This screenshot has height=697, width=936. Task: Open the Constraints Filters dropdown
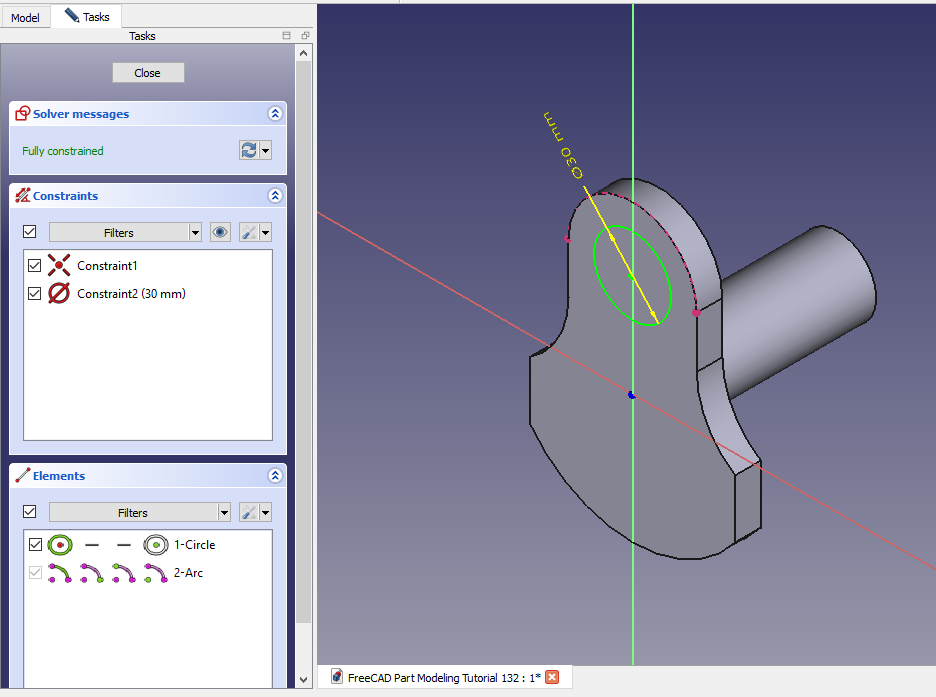125,232
